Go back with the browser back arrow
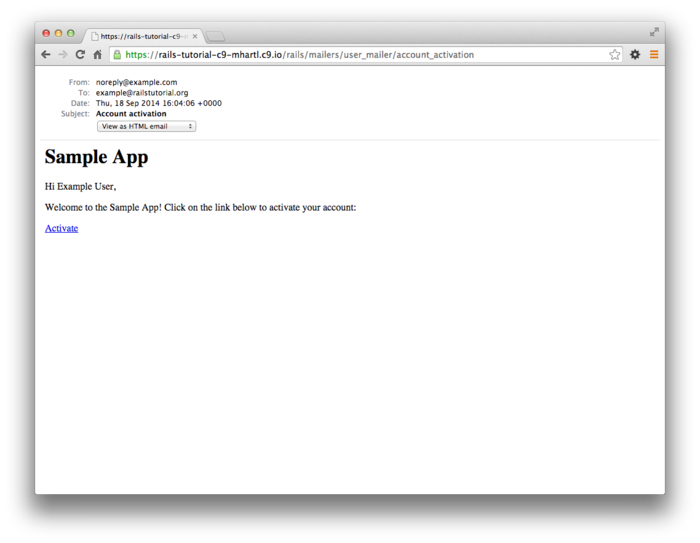The height and width of the screenshot is (543, 700). [46, 54]
